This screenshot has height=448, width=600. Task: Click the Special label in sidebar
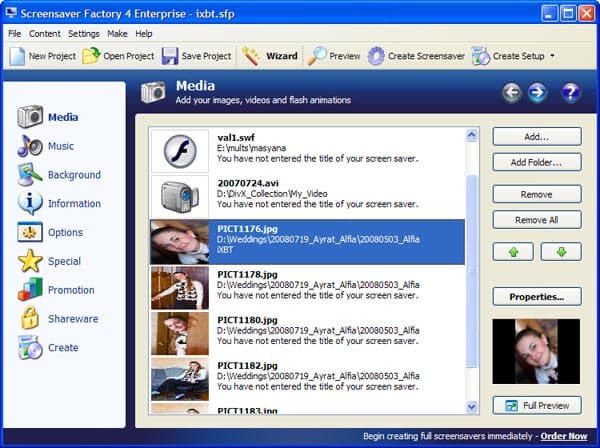pyautogui.click(x=64, y=261)
